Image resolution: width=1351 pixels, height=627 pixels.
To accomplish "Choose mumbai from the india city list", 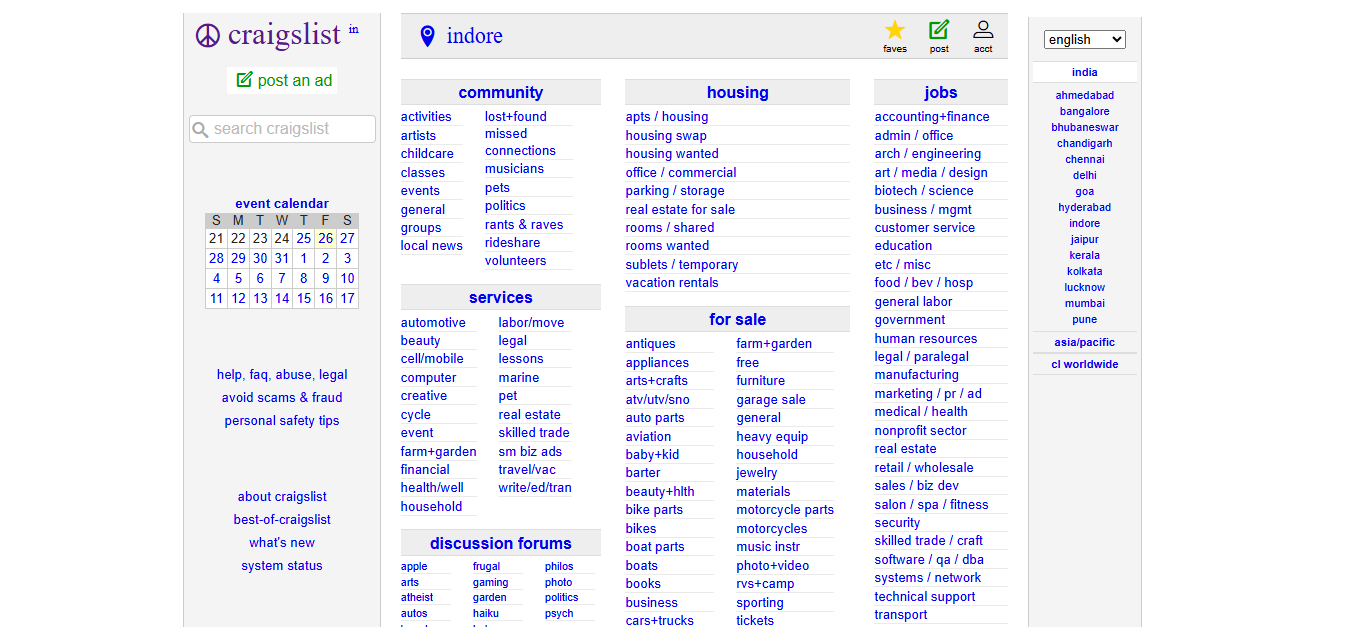I will 1084,303.
